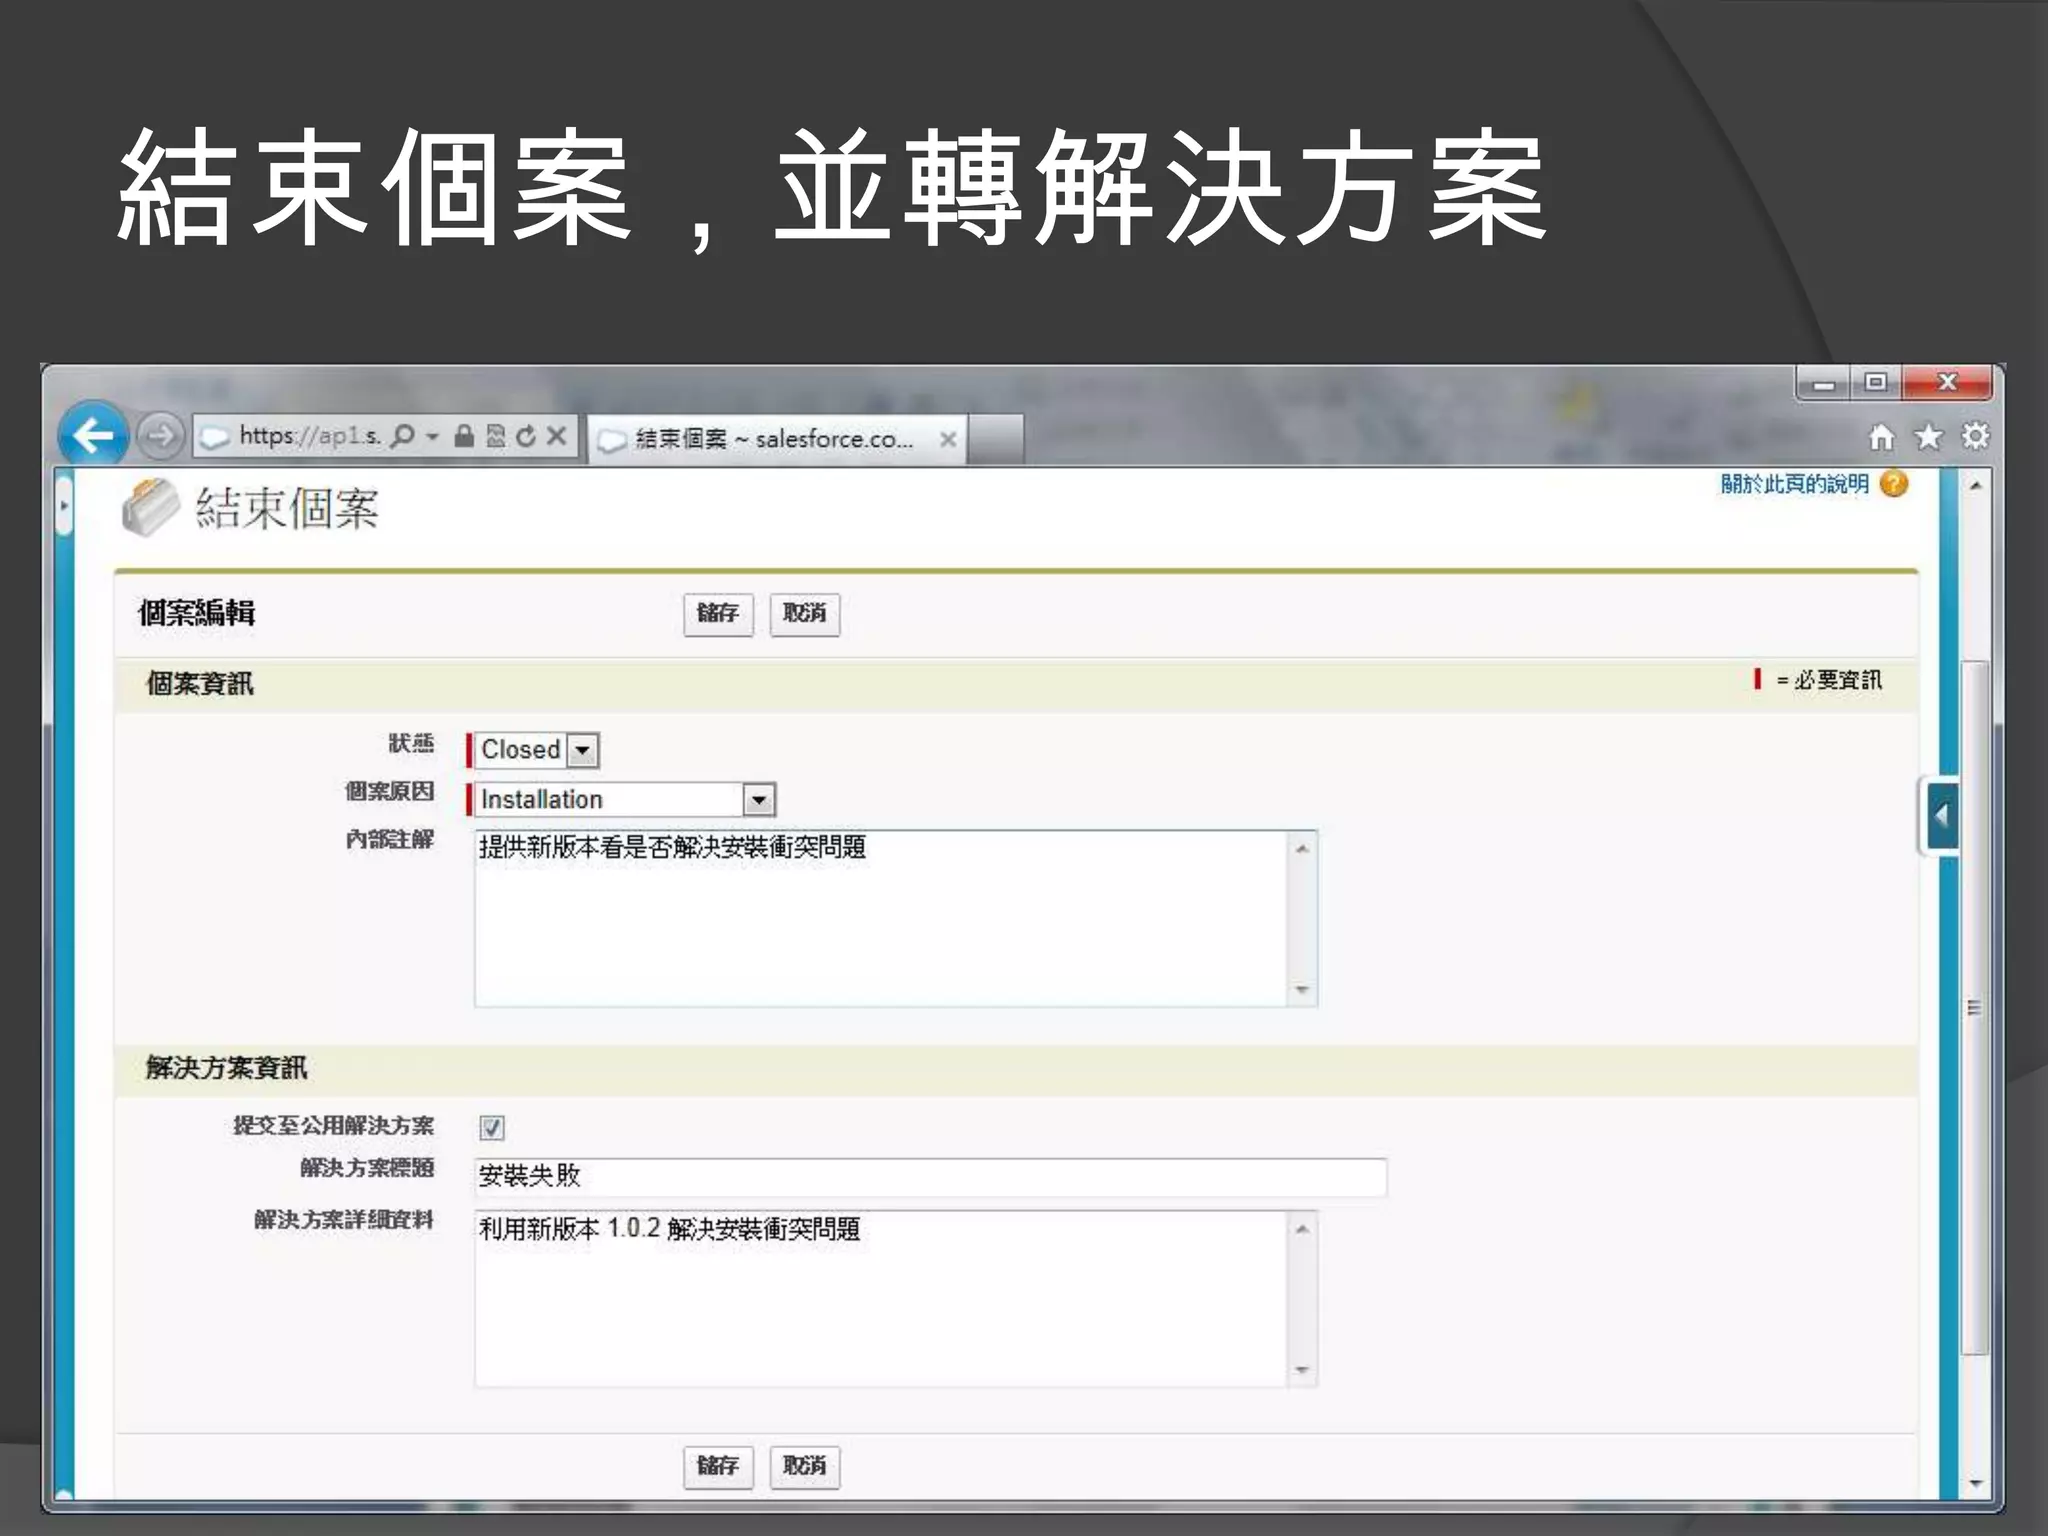Click the https://ap1.s address field
This screenshot has width=2048, height=1536.
pyautogui.click(x=310, y=436)
